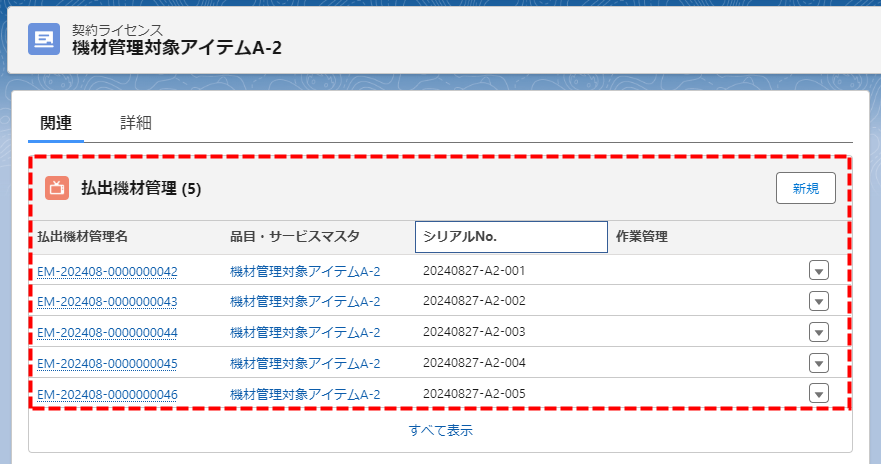Open record link EM-202408-0000000043
Image resolution: width=881 pixels, height=464 pixels.
pos(107,301)
